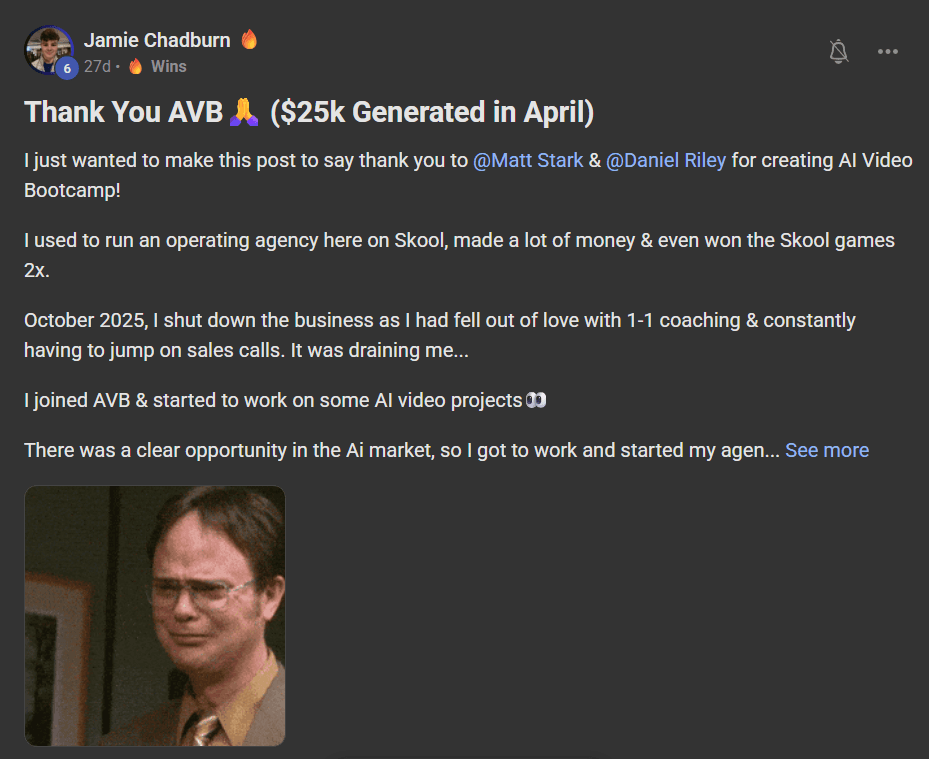Click the level 6 badge on avatar
929x759 pixels.
(x=67, y=68)
